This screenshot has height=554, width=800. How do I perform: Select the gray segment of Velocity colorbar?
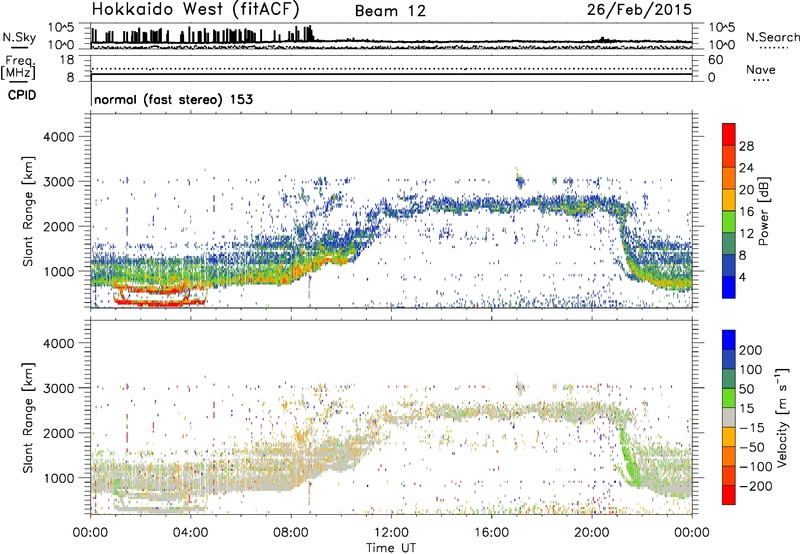point(729,417)
